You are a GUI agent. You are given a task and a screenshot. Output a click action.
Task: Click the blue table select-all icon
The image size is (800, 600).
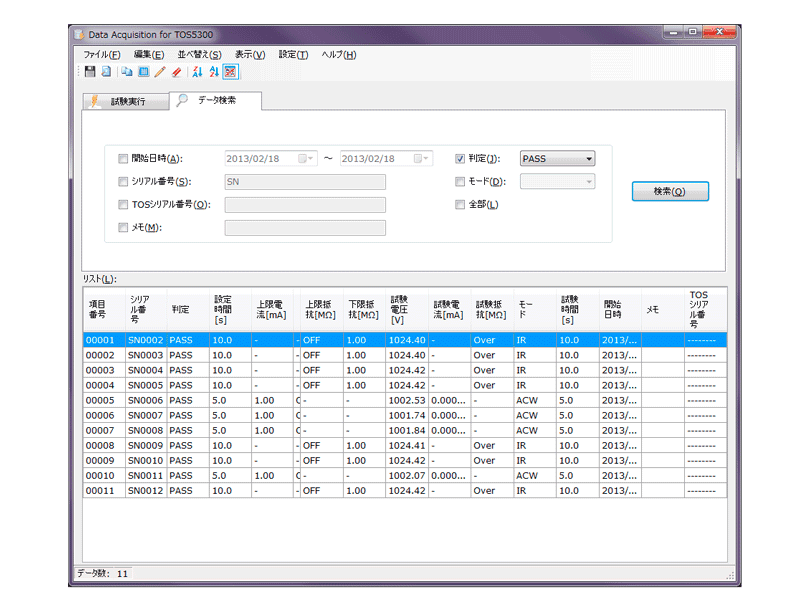(x=144, y=72)
